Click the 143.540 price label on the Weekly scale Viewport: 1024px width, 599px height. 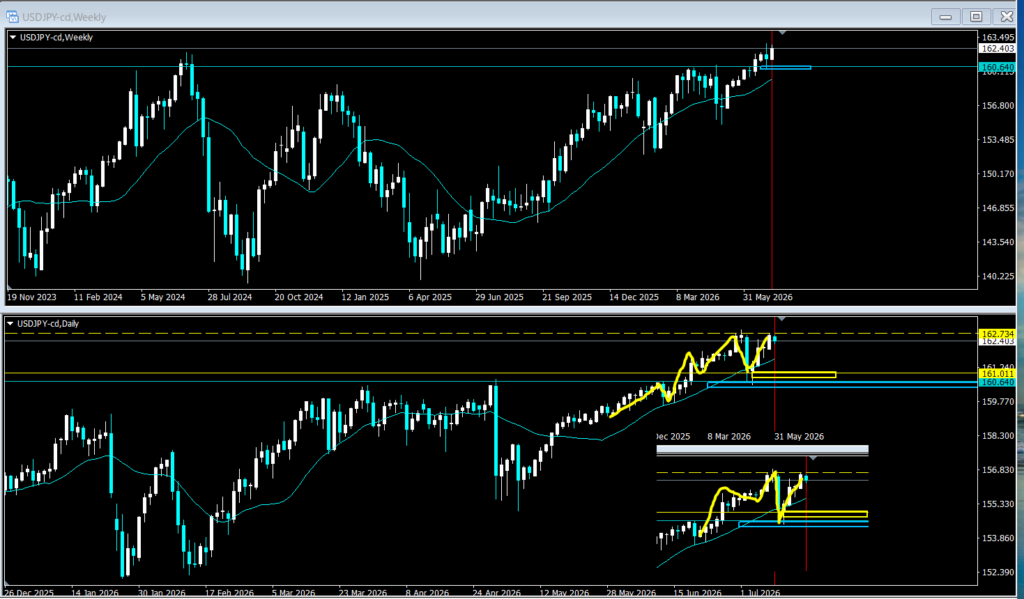pyautogui.click(x=998, y=242)
